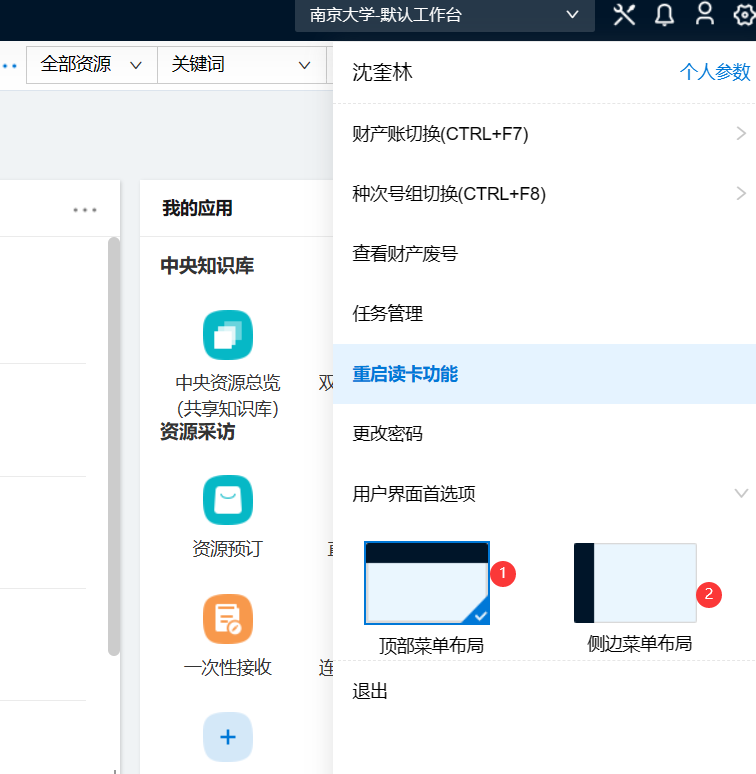Click the 中央知识库 section heading

tap(207, 266)
